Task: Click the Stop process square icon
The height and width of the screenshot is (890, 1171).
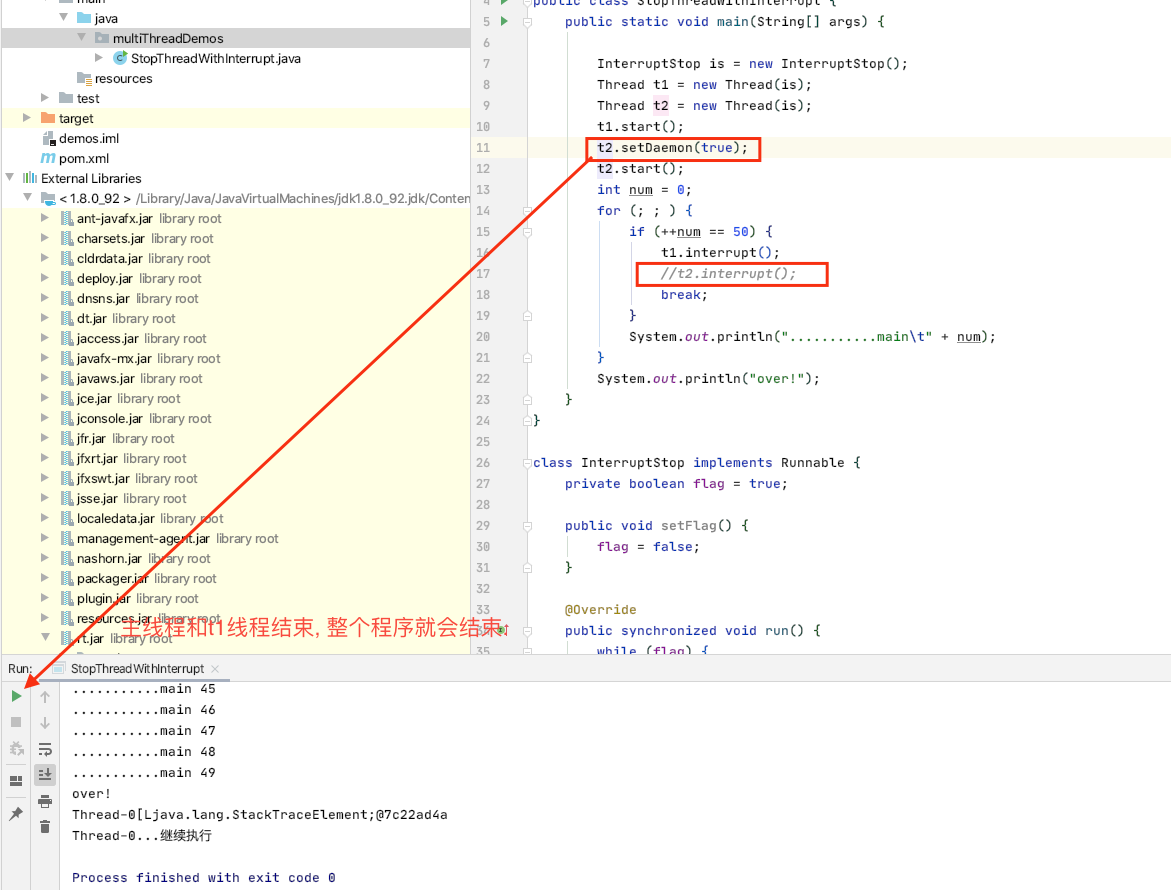Action: click(x=16, y=722)
